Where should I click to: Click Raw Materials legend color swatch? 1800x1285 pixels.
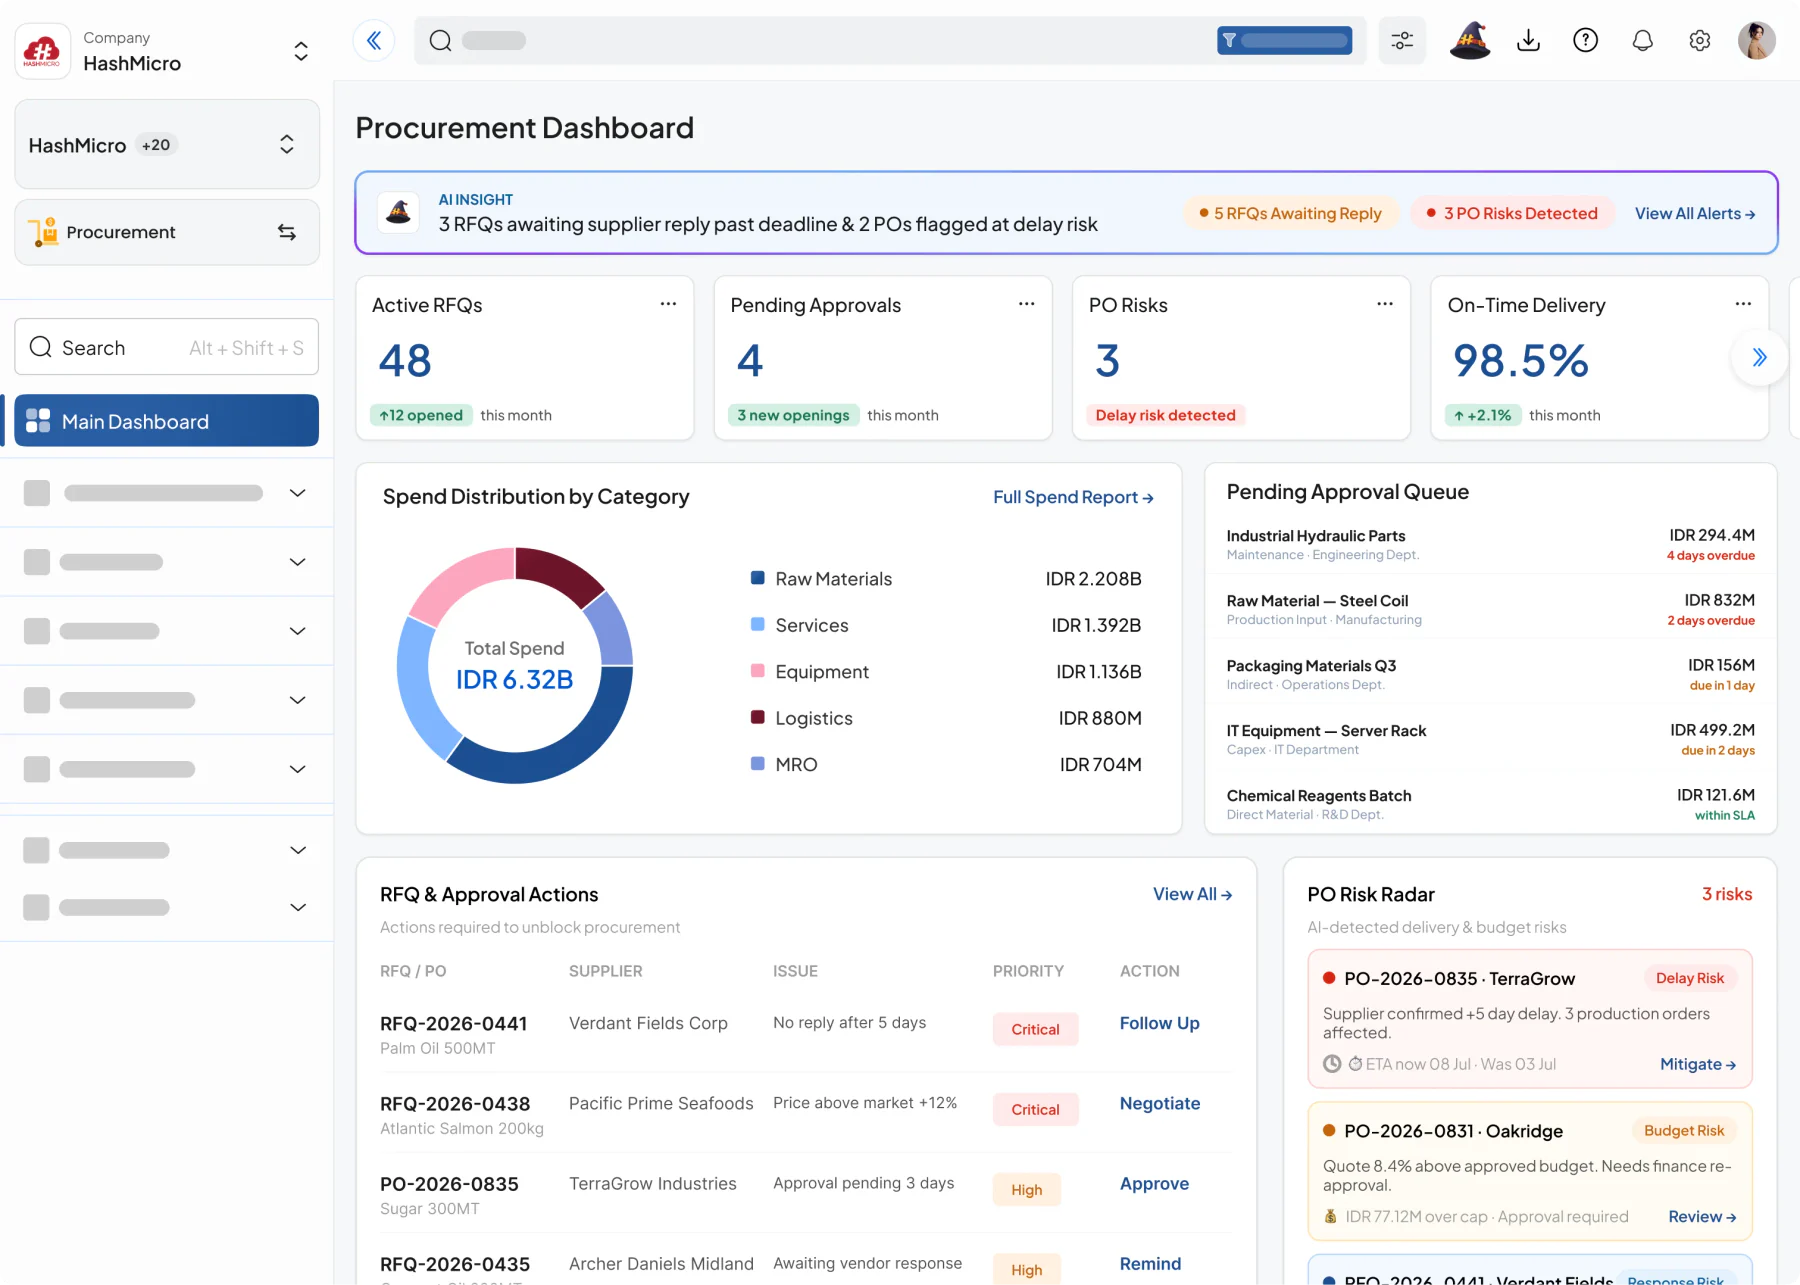[x=757, y=578]
